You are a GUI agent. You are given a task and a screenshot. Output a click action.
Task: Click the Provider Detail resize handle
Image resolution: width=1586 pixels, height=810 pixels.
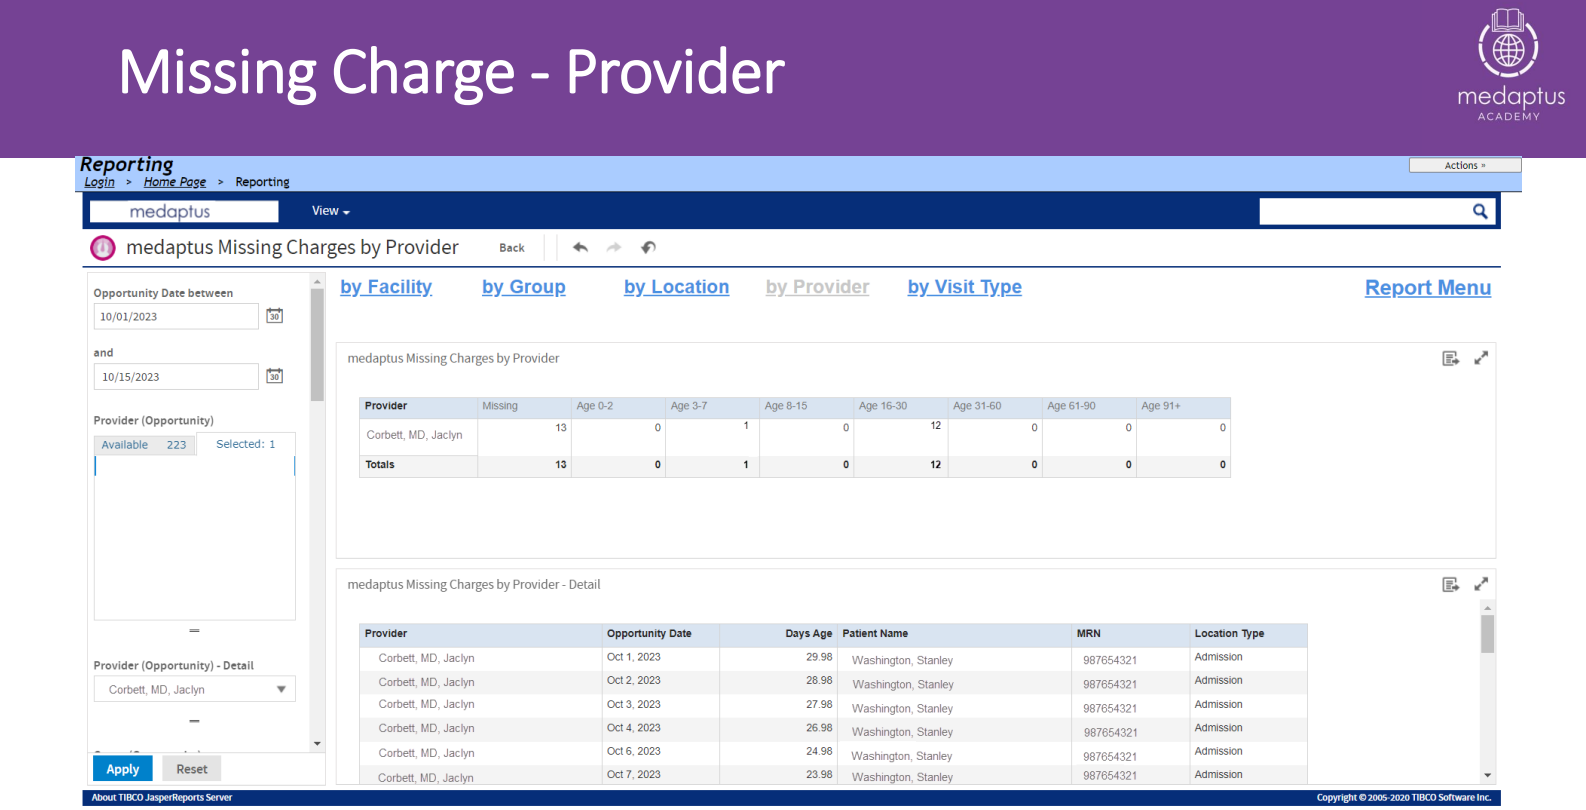194,720
